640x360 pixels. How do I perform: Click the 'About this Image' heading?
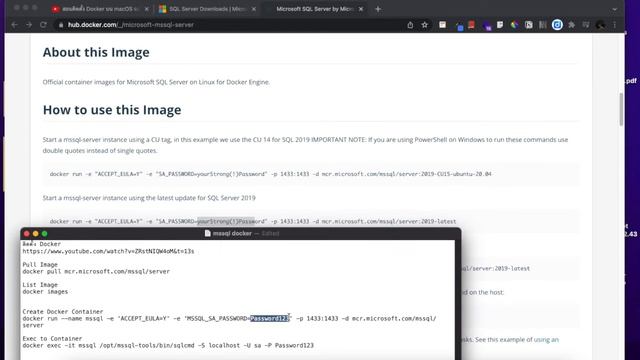[96, 52]
